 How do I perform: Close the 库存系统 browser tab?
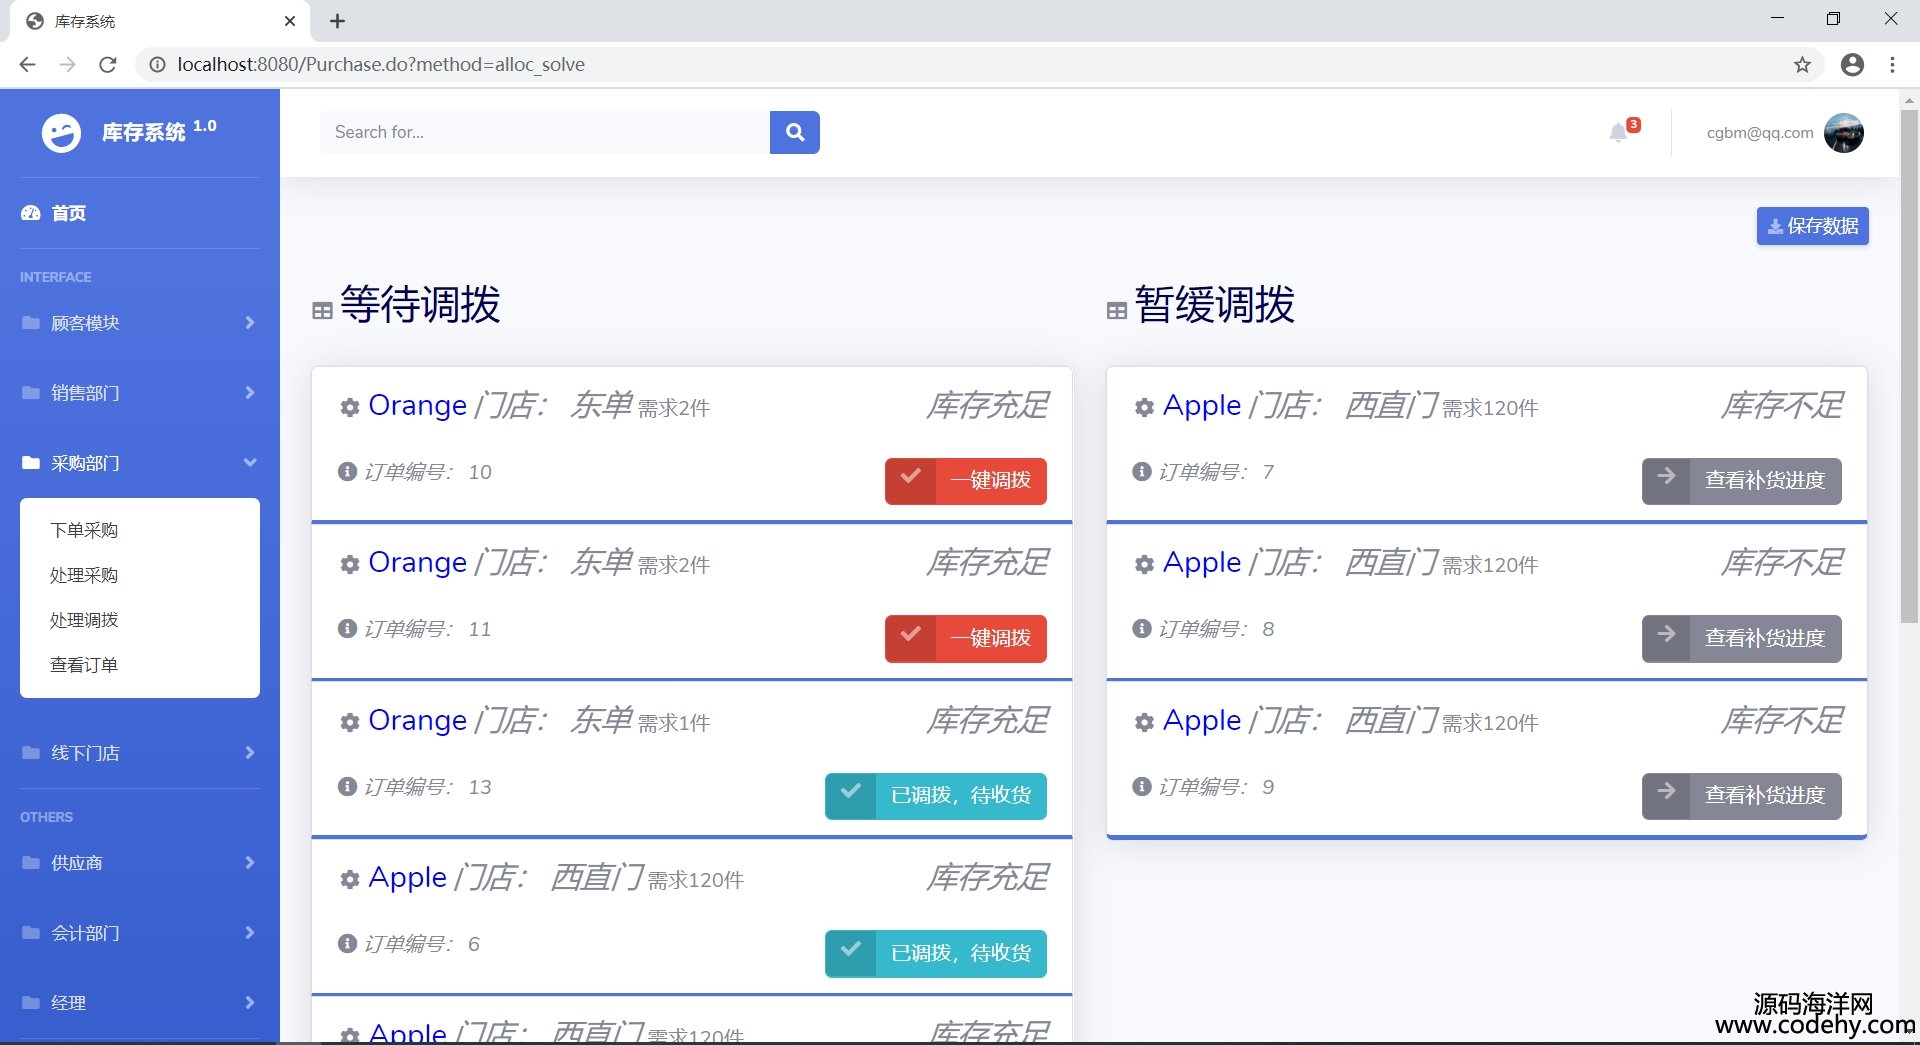click(x=290, y=21)
